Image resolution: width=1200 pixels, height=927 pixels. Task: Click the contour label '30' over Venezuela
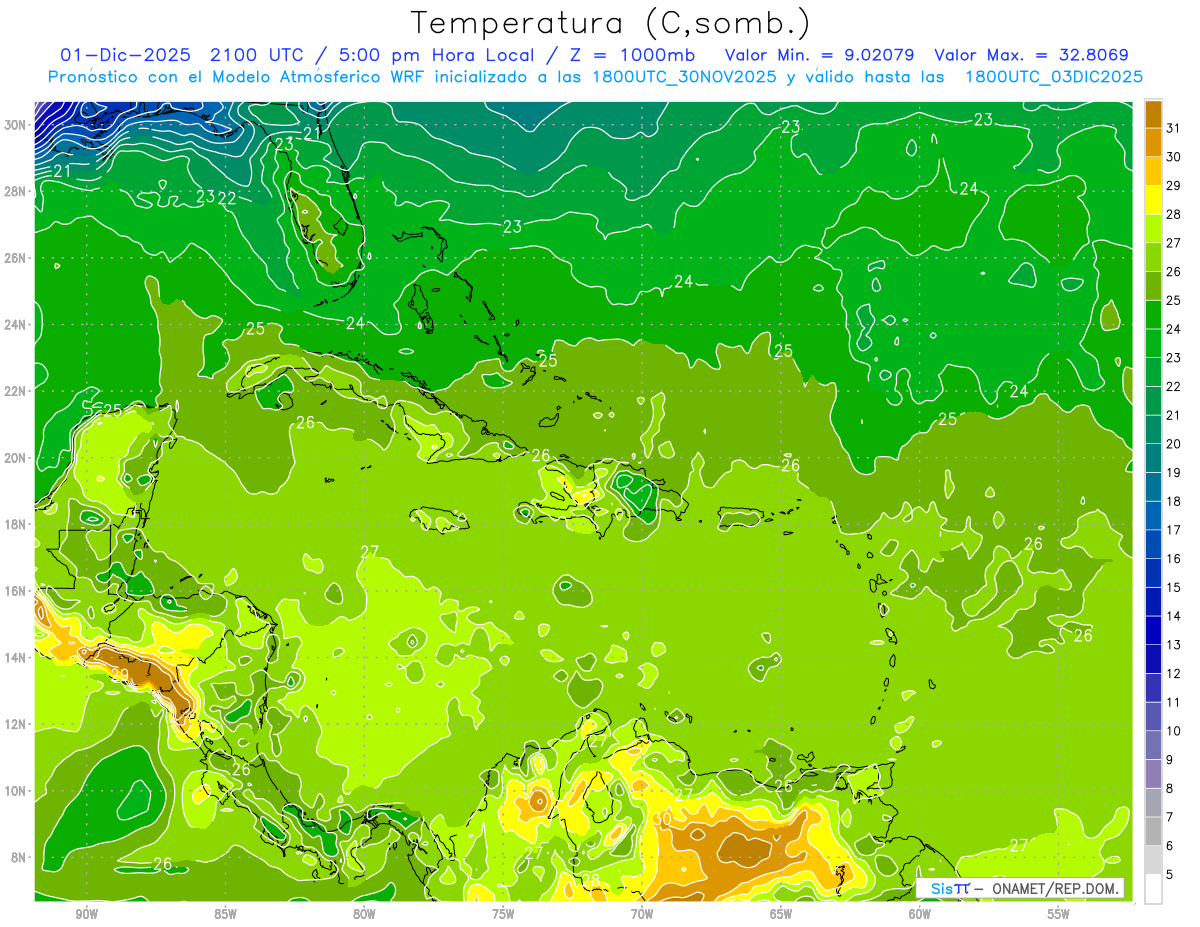pos(662,818)
